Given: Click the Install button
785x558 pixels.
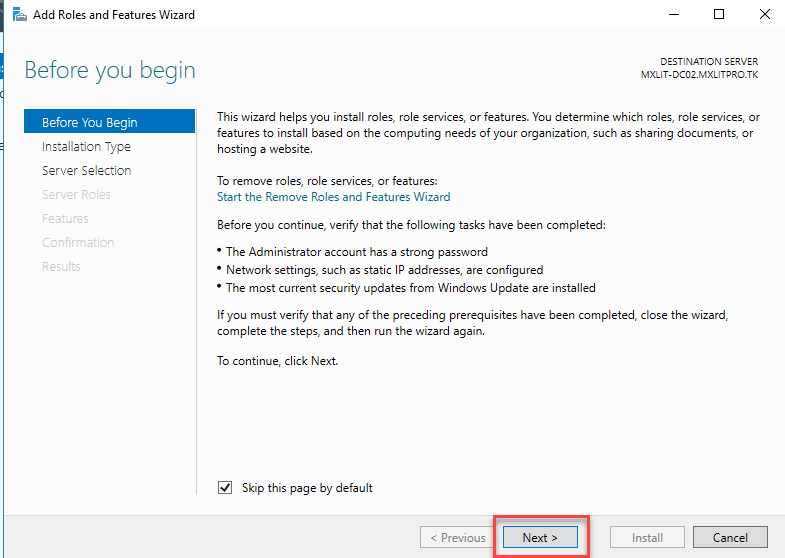Looking at the screenshot, I should [647, 537].
